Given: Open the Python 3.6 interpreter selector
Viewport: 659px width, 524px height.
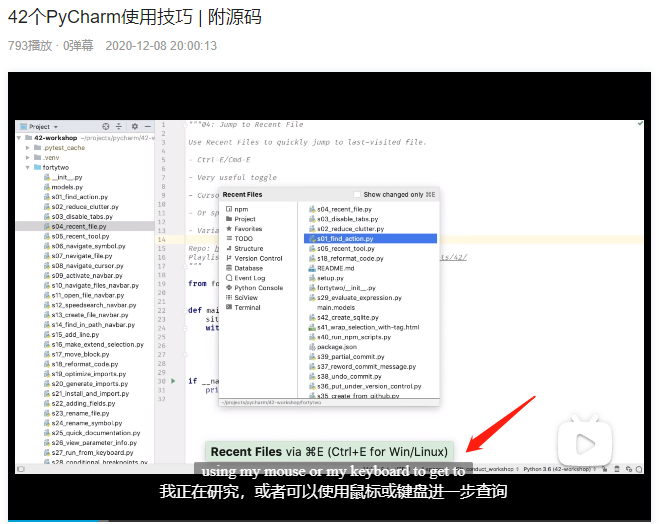Looking at the screenshot, I should tap(559, 469).
